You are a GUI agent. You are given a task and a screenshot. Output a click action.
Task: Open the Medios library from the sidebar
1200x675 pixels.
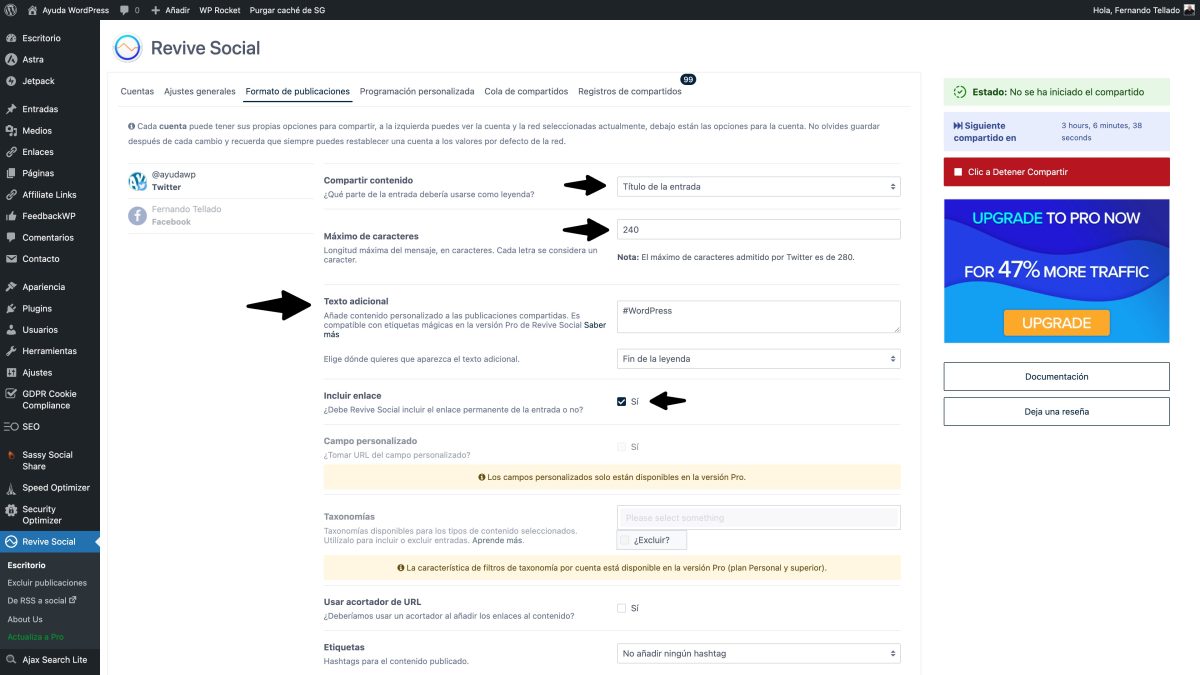click(x=37, y=128)
